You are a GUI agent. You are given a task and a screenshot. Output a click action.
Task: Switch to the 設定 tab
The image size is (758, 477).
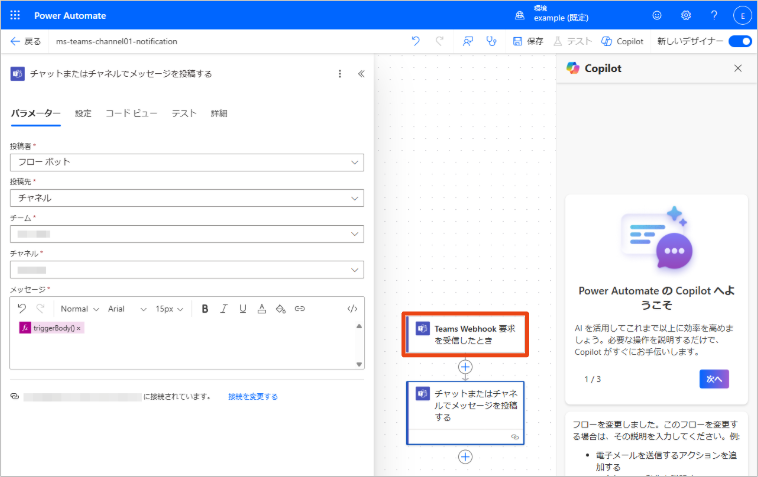[83, 114]
